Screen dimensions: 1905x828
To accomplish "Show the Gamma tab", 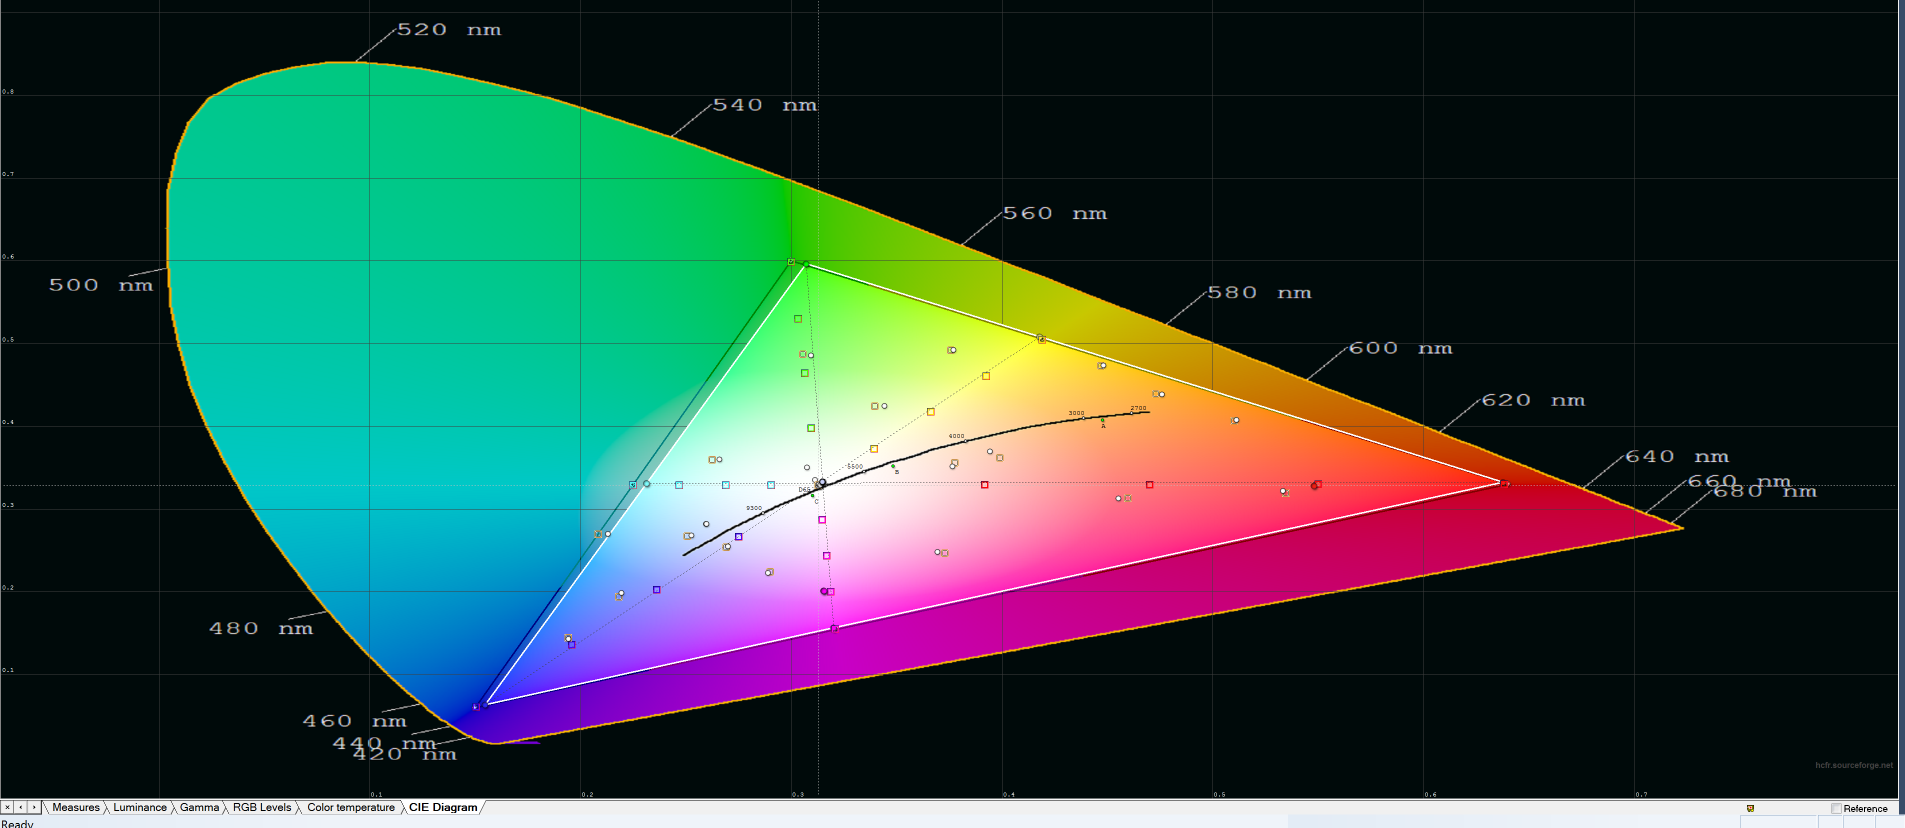I will coord(199,807).
